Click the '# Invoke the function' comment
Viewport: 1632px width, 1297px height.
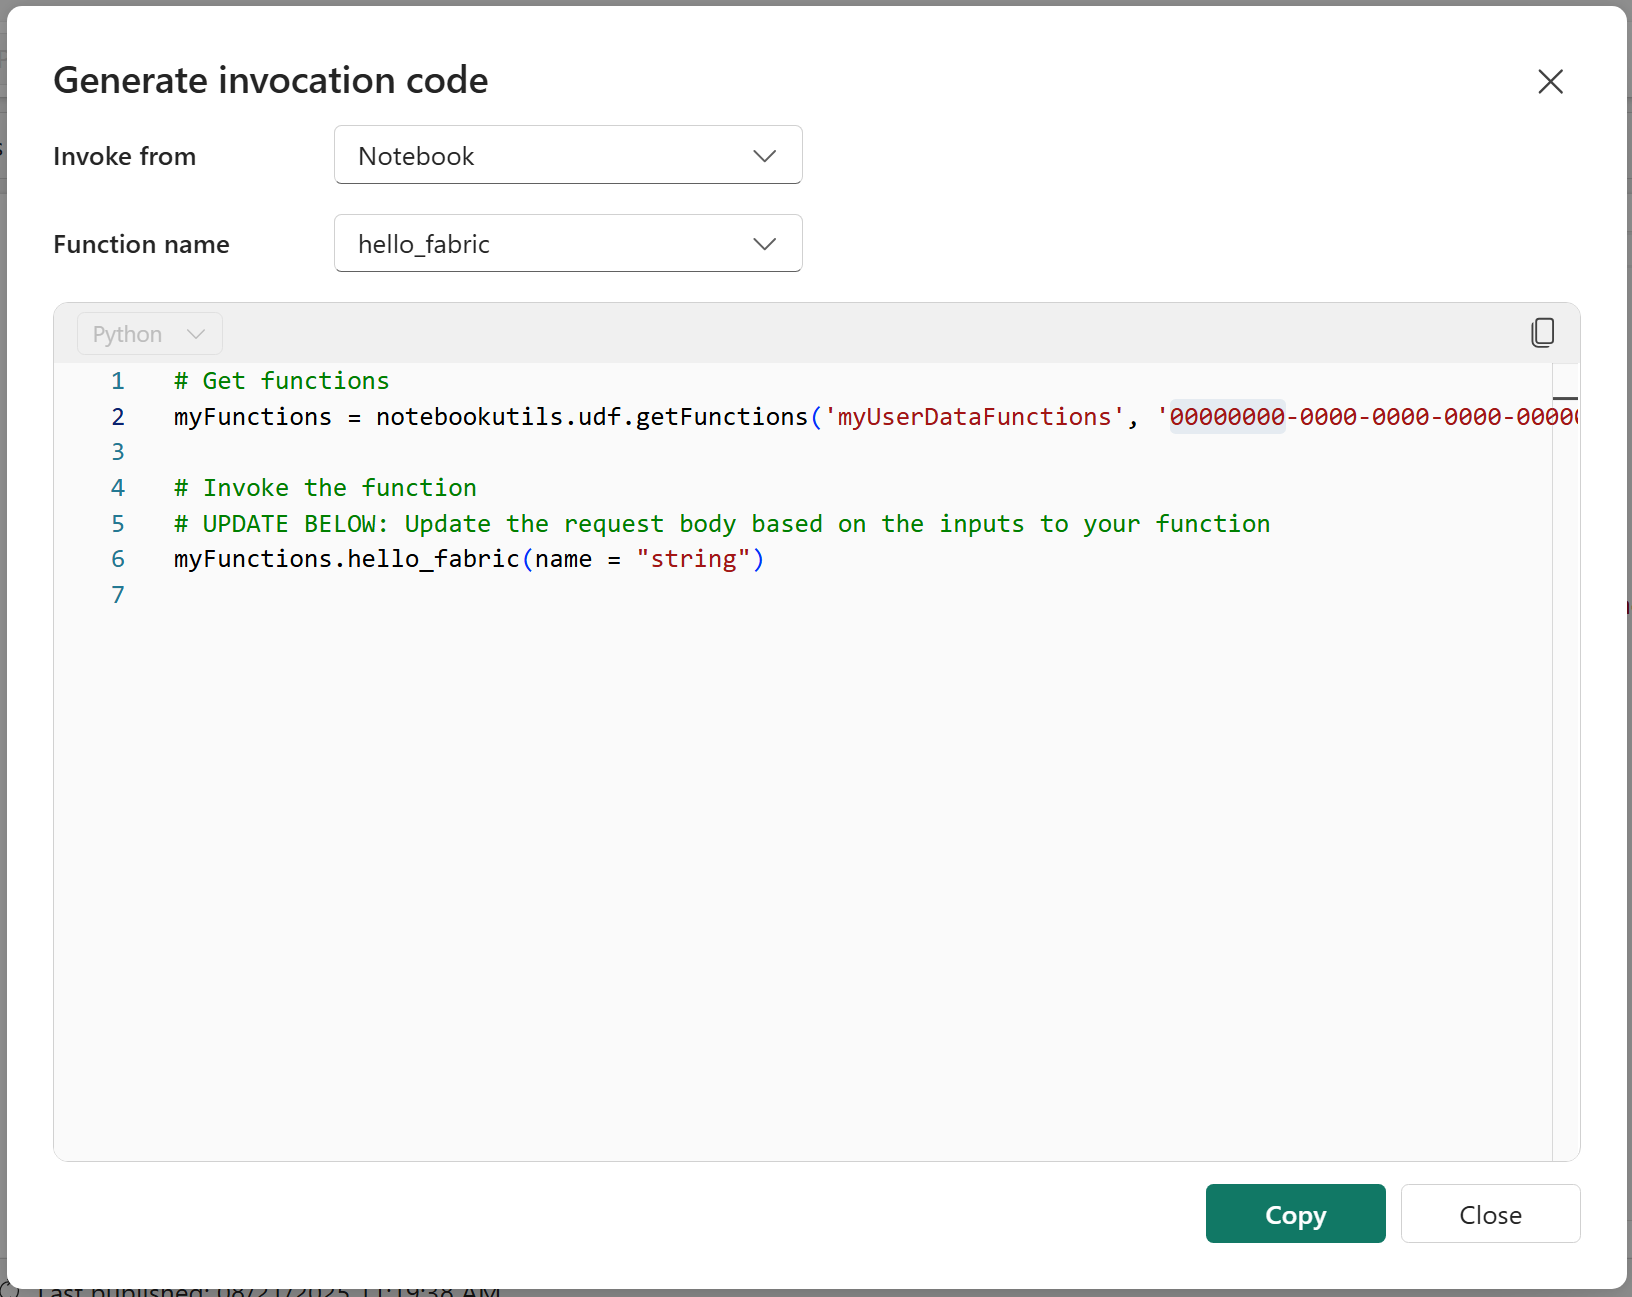coord(325,488)
